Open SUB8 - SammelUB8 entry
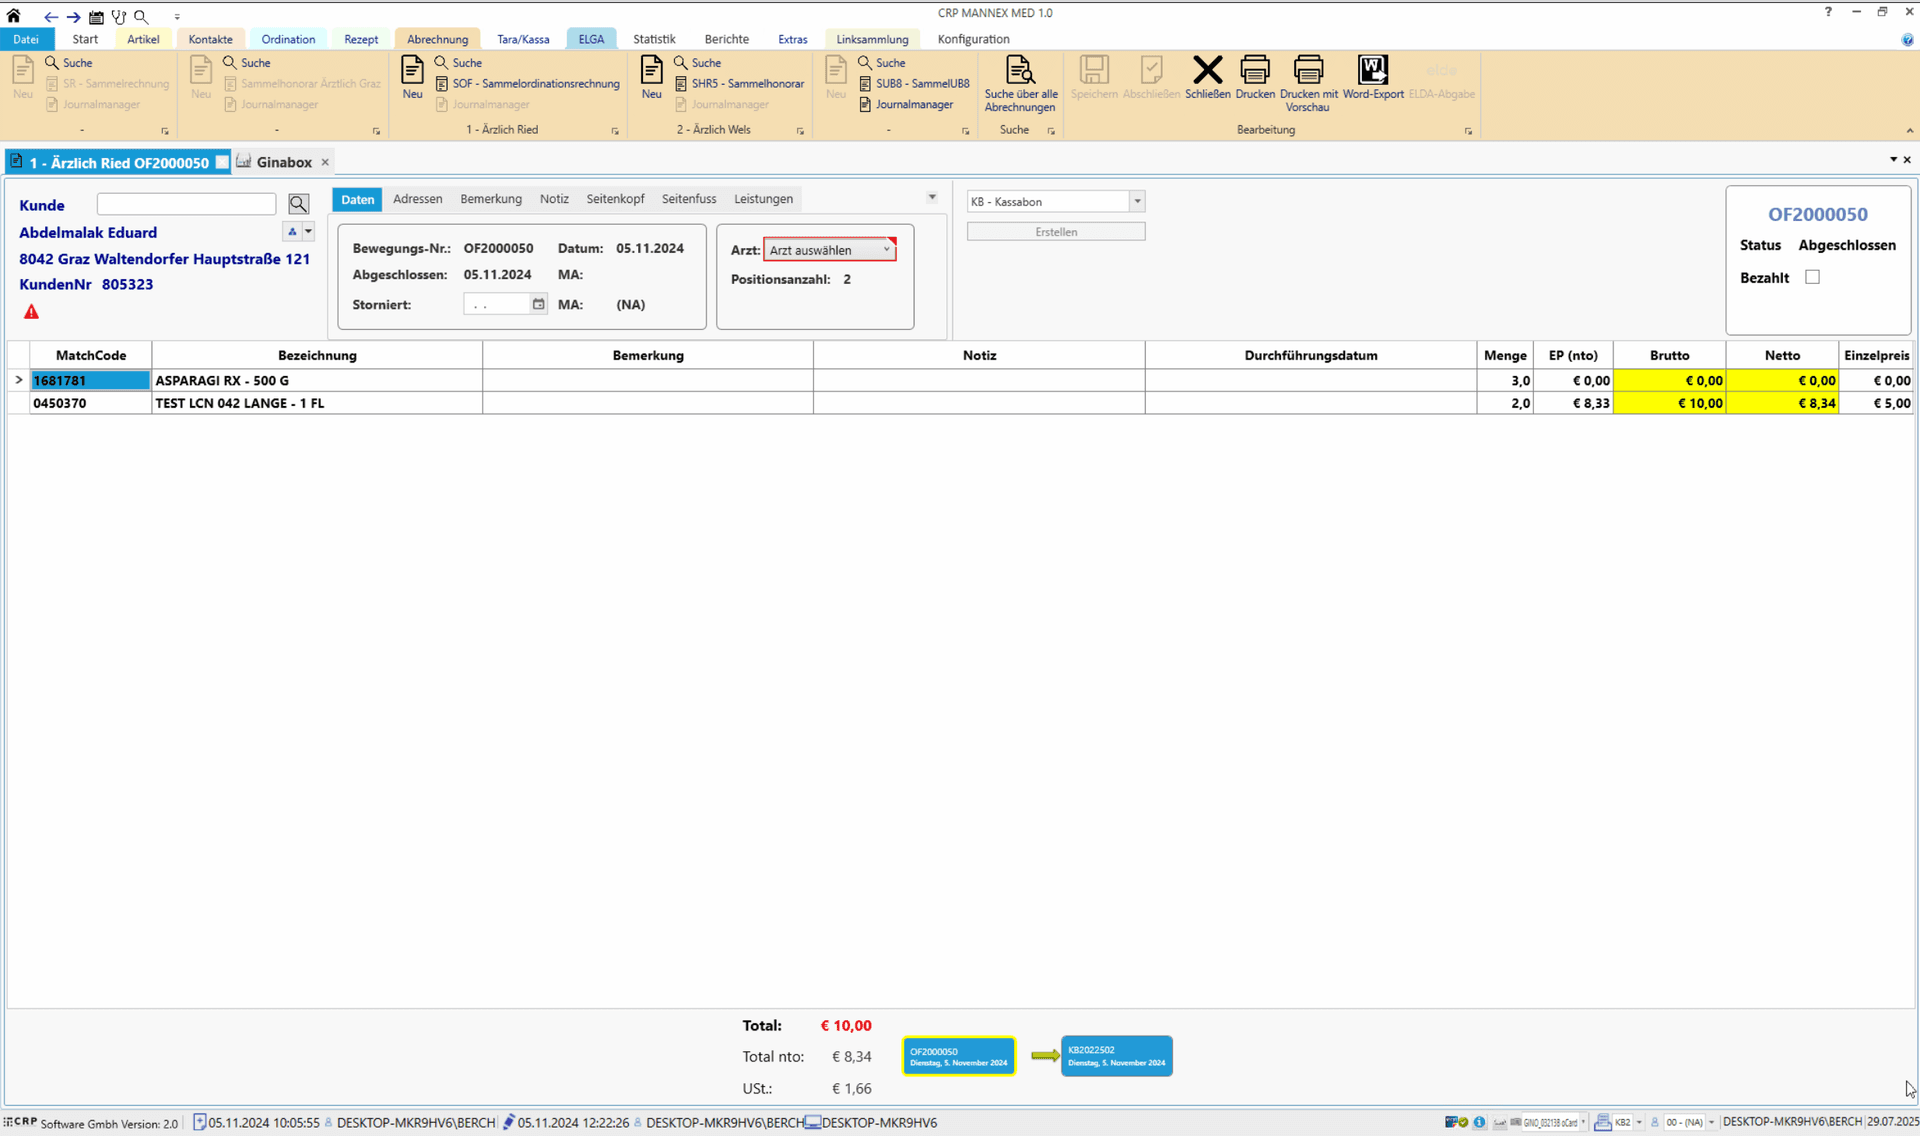The width and height of the screenshot is (1920, 1136). (915, 84)
